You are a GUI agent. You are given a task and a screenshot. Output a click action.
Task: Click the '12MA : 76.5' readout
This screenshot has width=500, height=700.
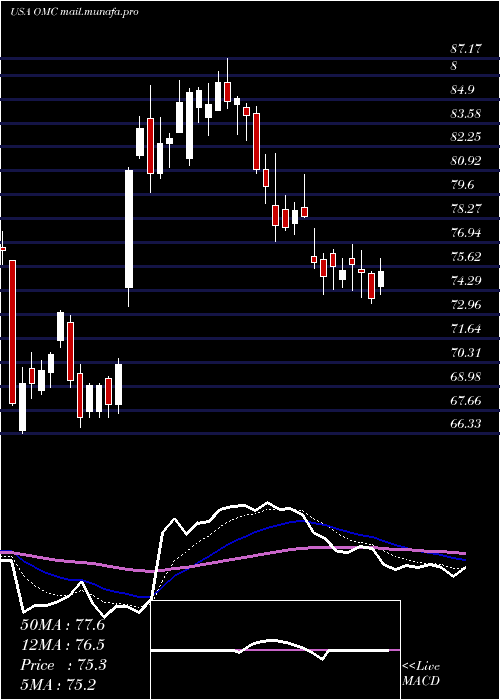(62, 645)
